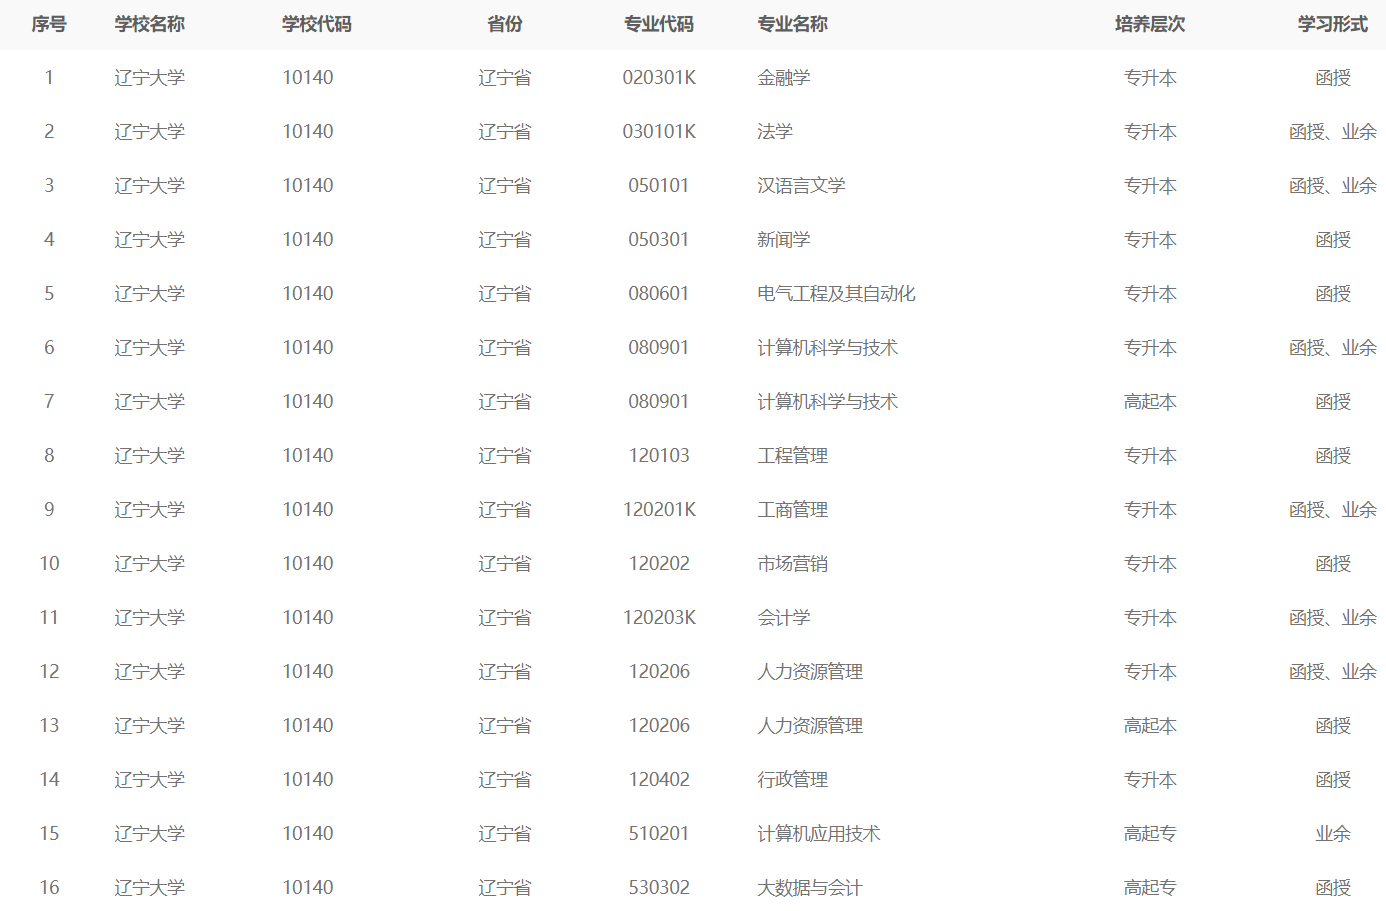The height and width of the screenshot is (911, 1386).
Task: Select the 金融学 major name
Action: tap(784, 78)
